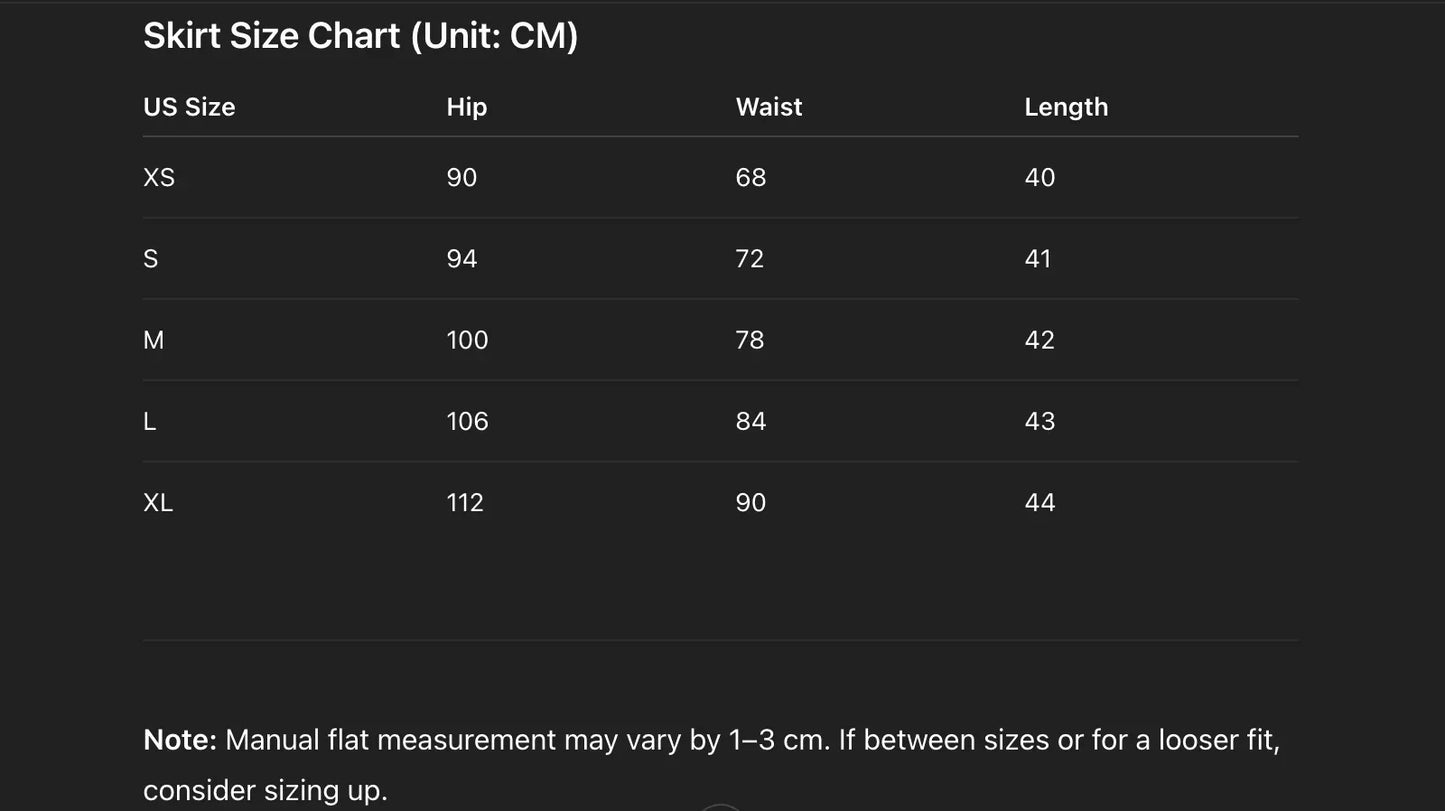Select the Length column header

[x=1065, y=107]
